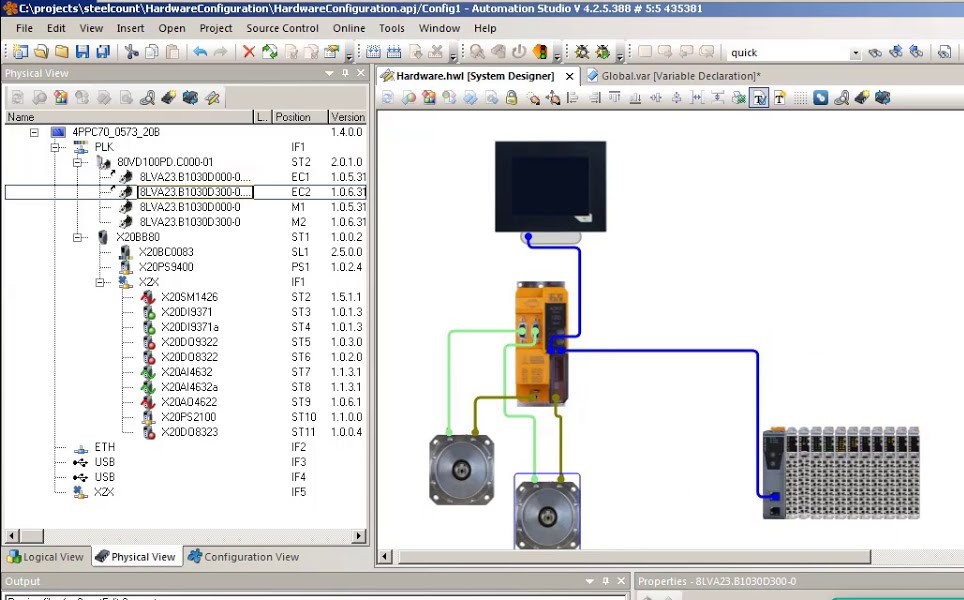Click the binoculars Find icon beside quick box
Screen dimensions: 964x600
coord(875,52)
